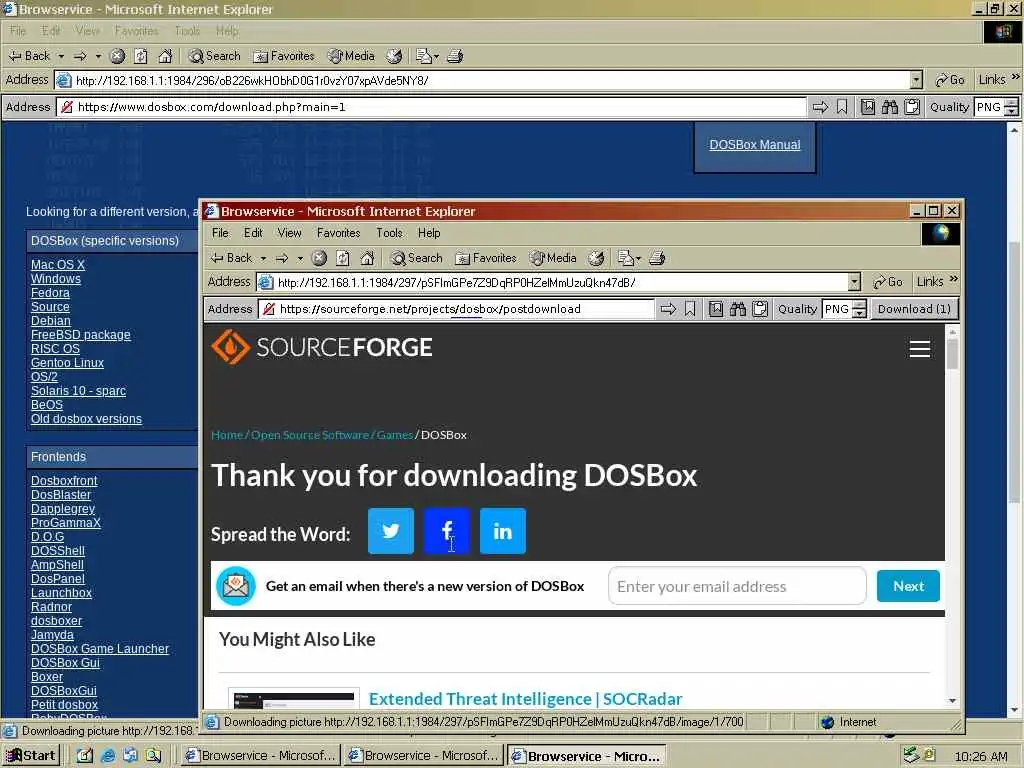Expand Back history dropdown in background window
This screenshot has width=1024, height=768.
point(61,57)
